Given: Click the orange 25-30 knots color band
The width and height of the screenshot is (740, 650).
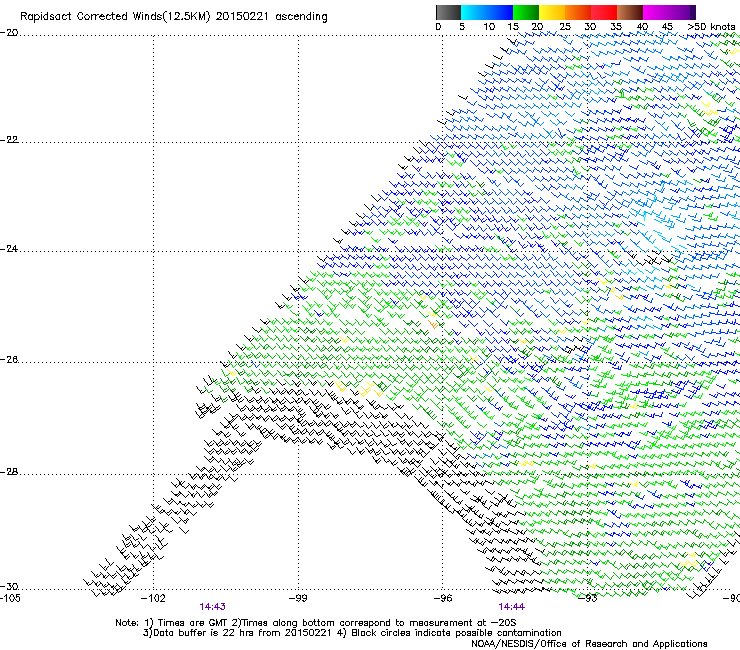Looking at the screenshot, I should pyautogui.click(x=578, y=12).
